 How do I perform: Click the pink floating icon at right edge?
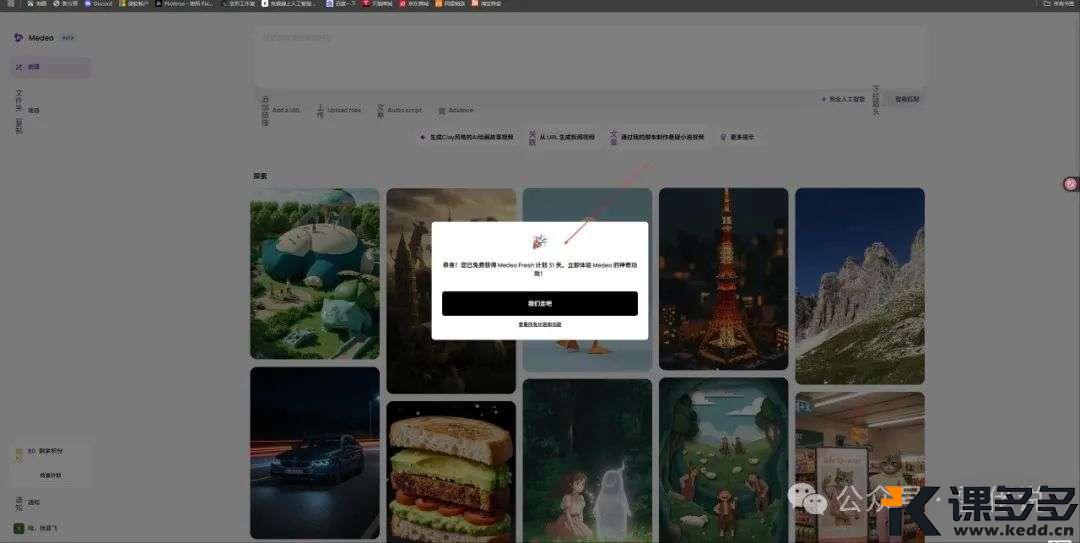click(x=1070, y=183)
